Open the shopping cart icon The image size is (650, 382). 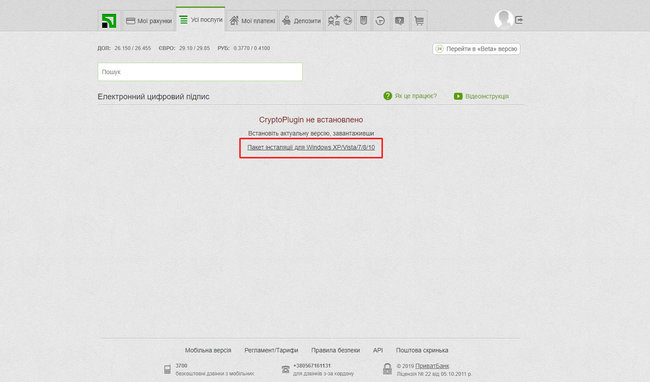pos(419,21)
